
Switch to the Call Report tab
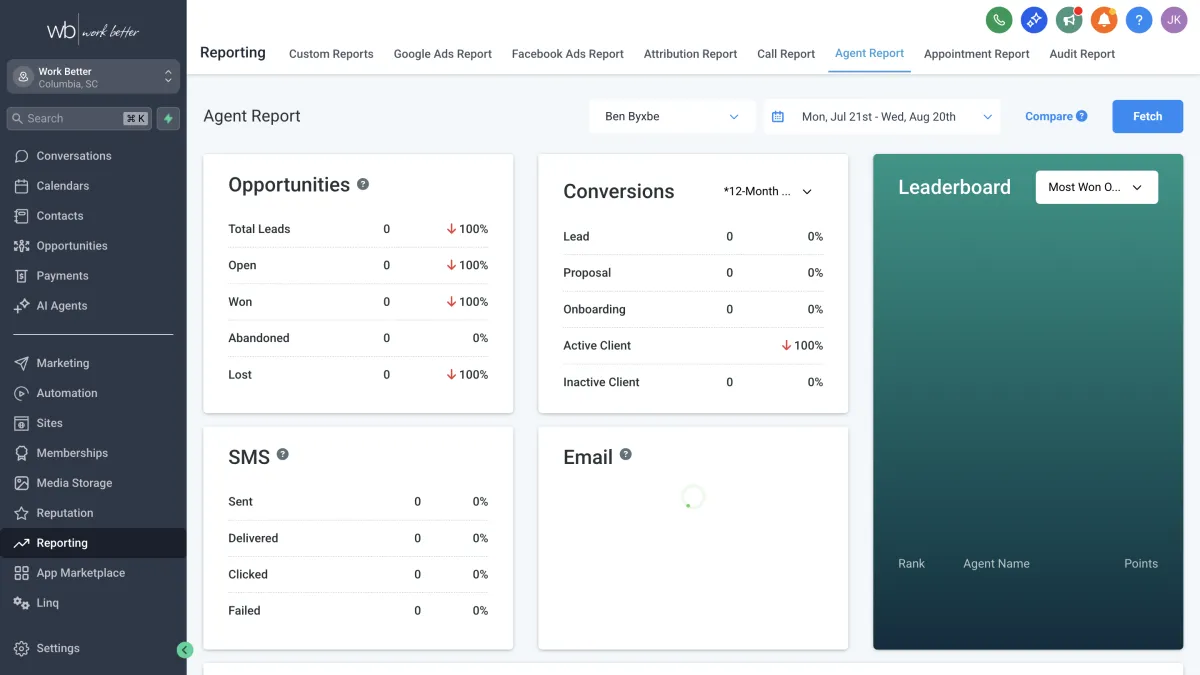click(x=785, y=54)
